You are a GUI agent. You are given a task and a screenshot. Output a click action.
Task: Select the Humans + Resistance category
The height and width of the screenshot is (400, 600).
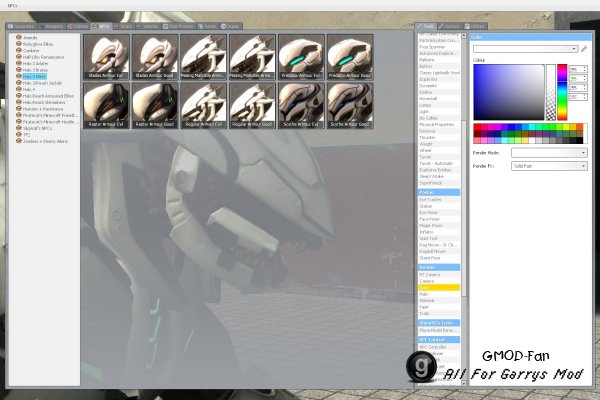[43, 109]
